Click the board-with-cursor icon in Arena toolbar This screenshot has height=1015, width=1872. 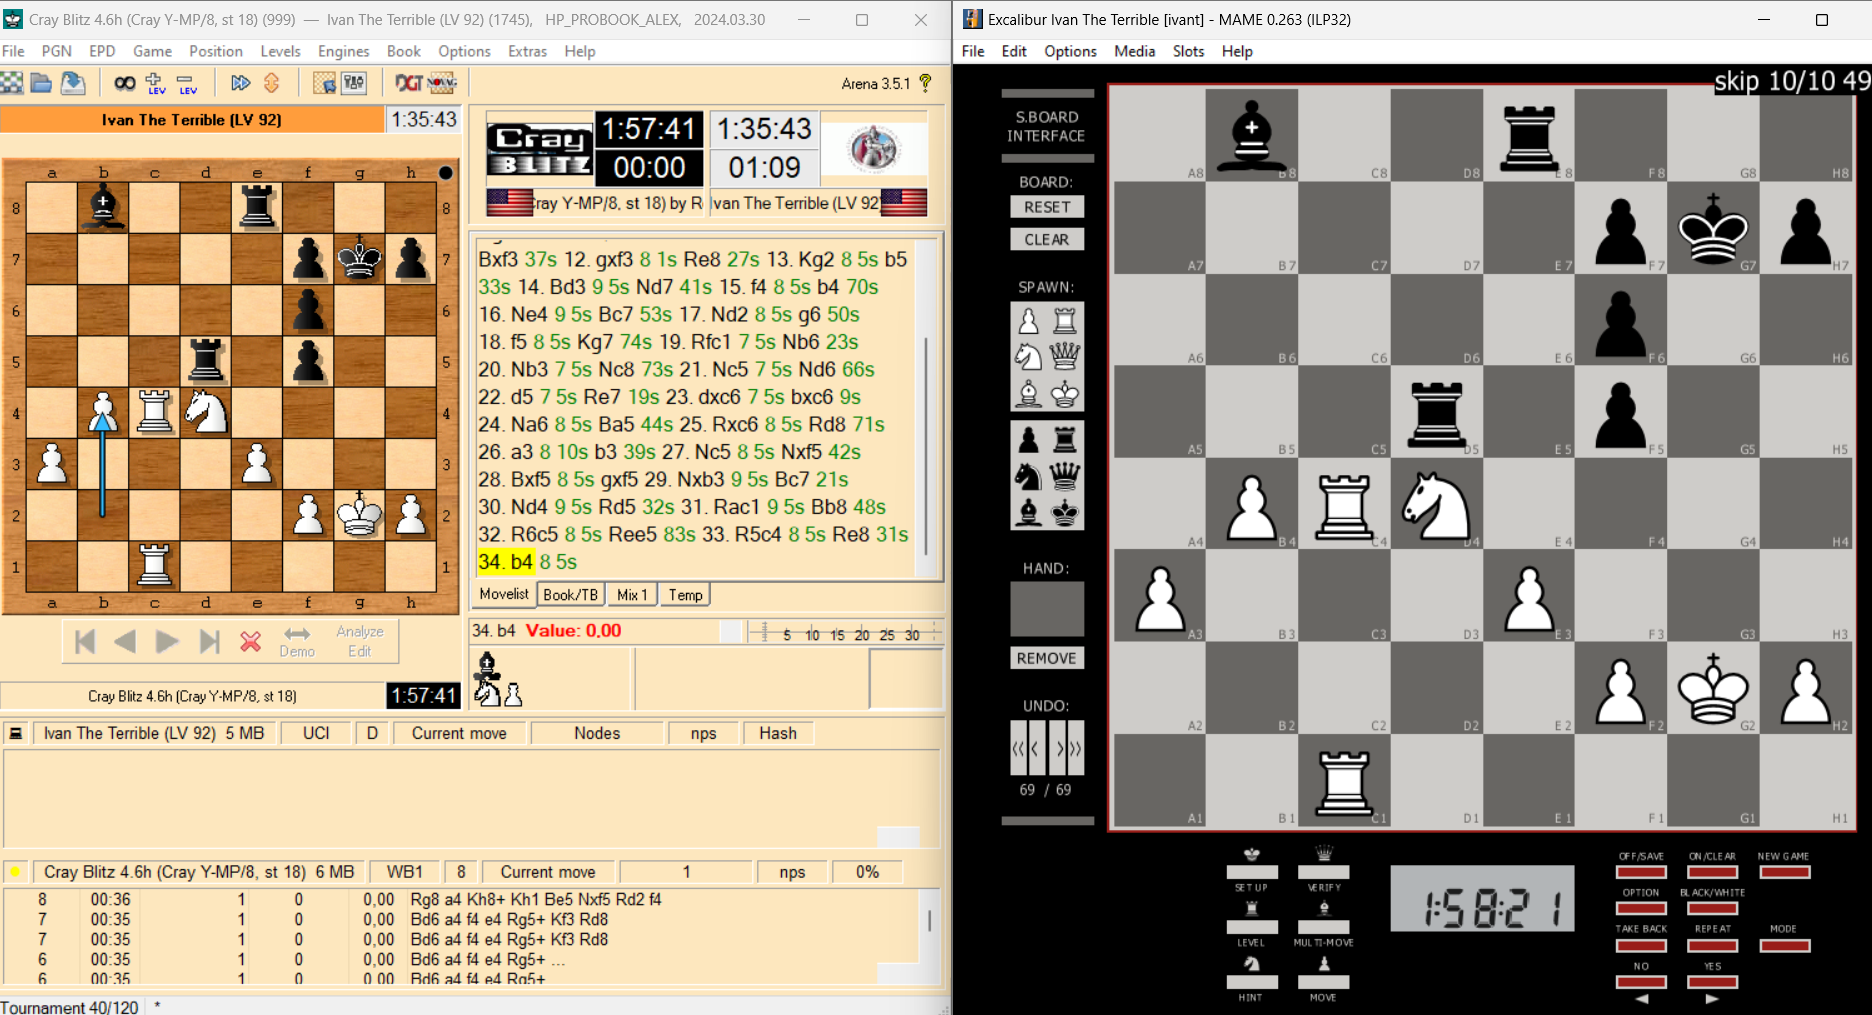(324, 83)
